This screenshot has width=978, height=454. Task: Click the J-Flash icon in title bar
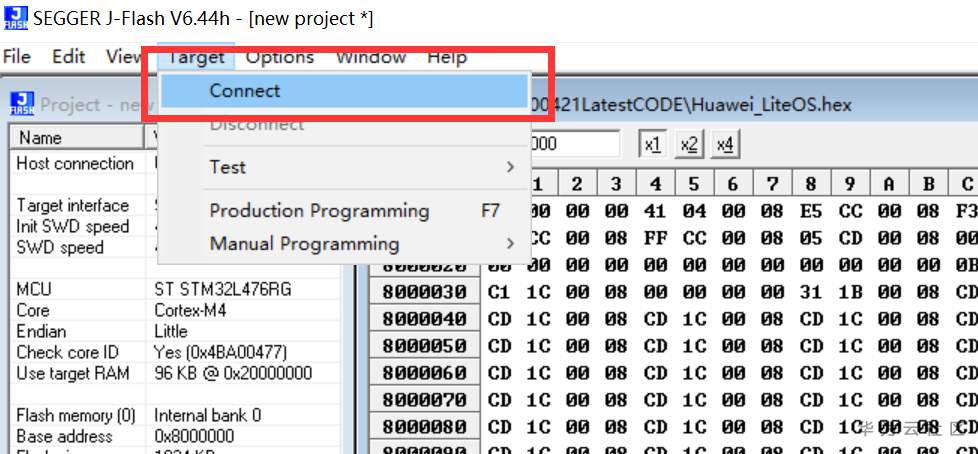tap(16, 17)
